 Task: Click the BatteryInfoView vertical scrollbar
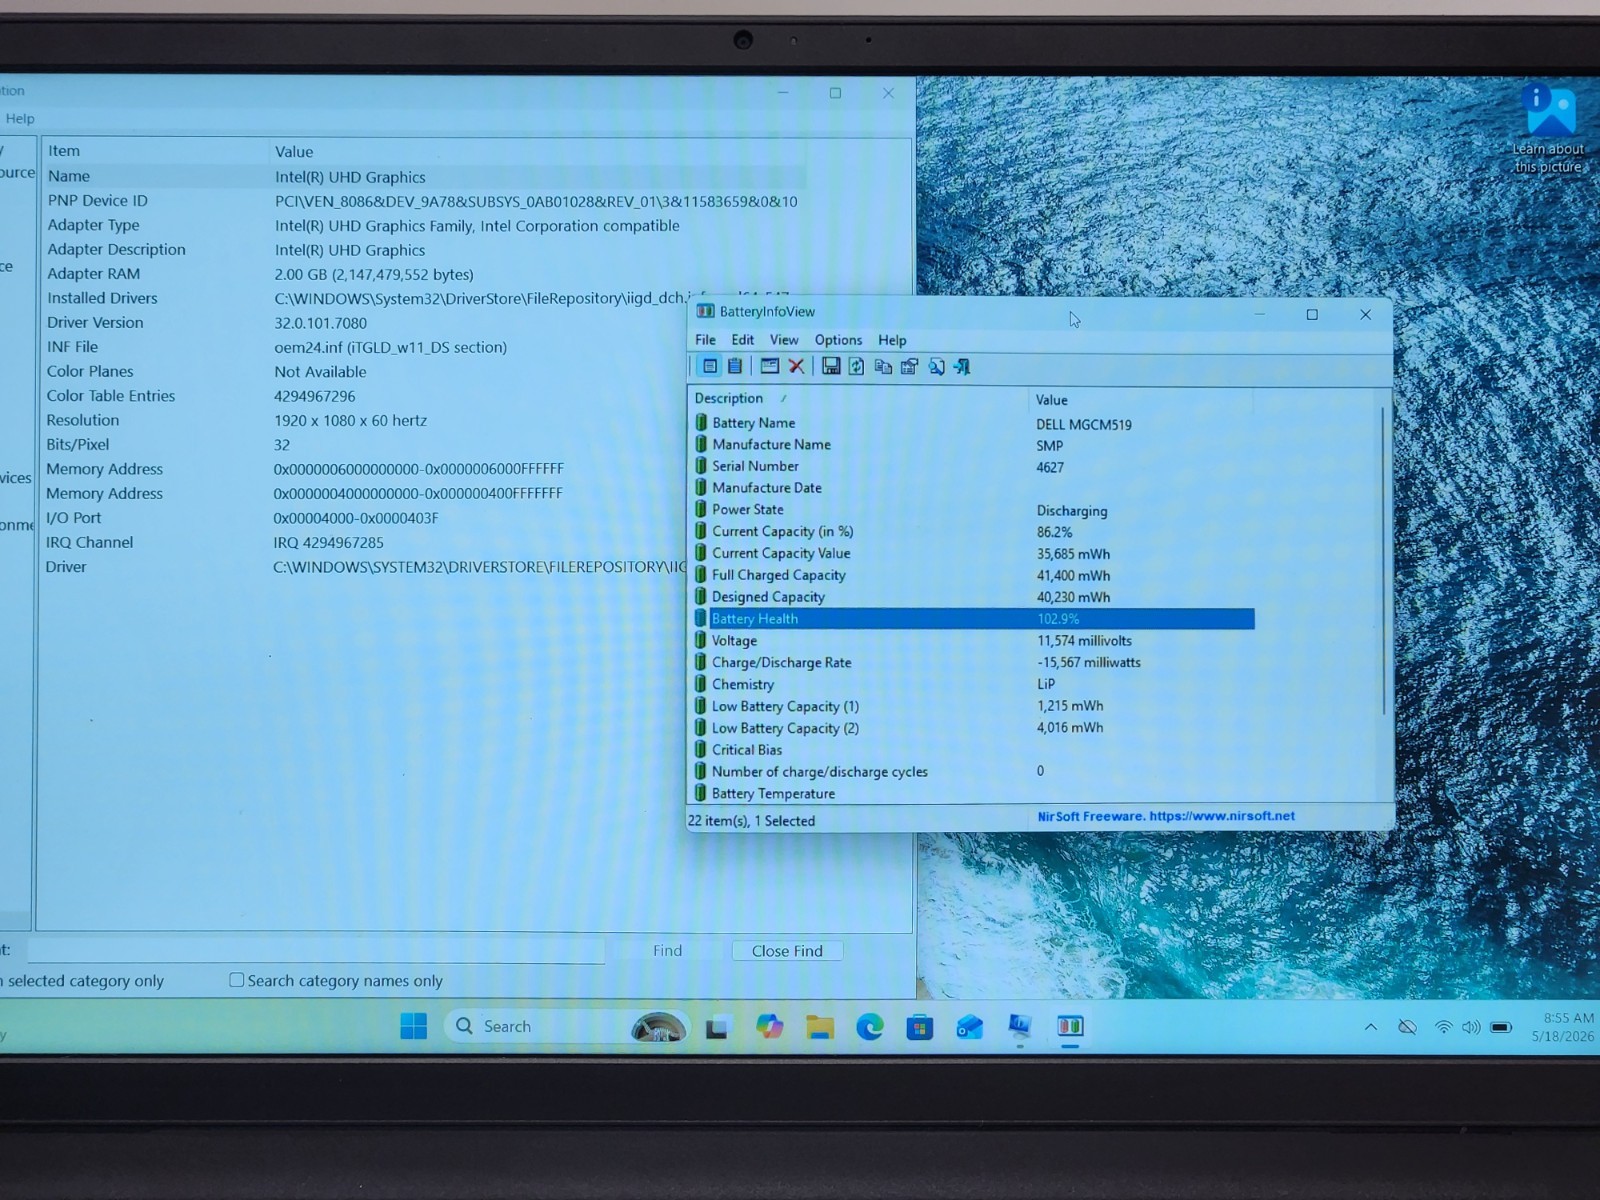[x=1385, y=560]
